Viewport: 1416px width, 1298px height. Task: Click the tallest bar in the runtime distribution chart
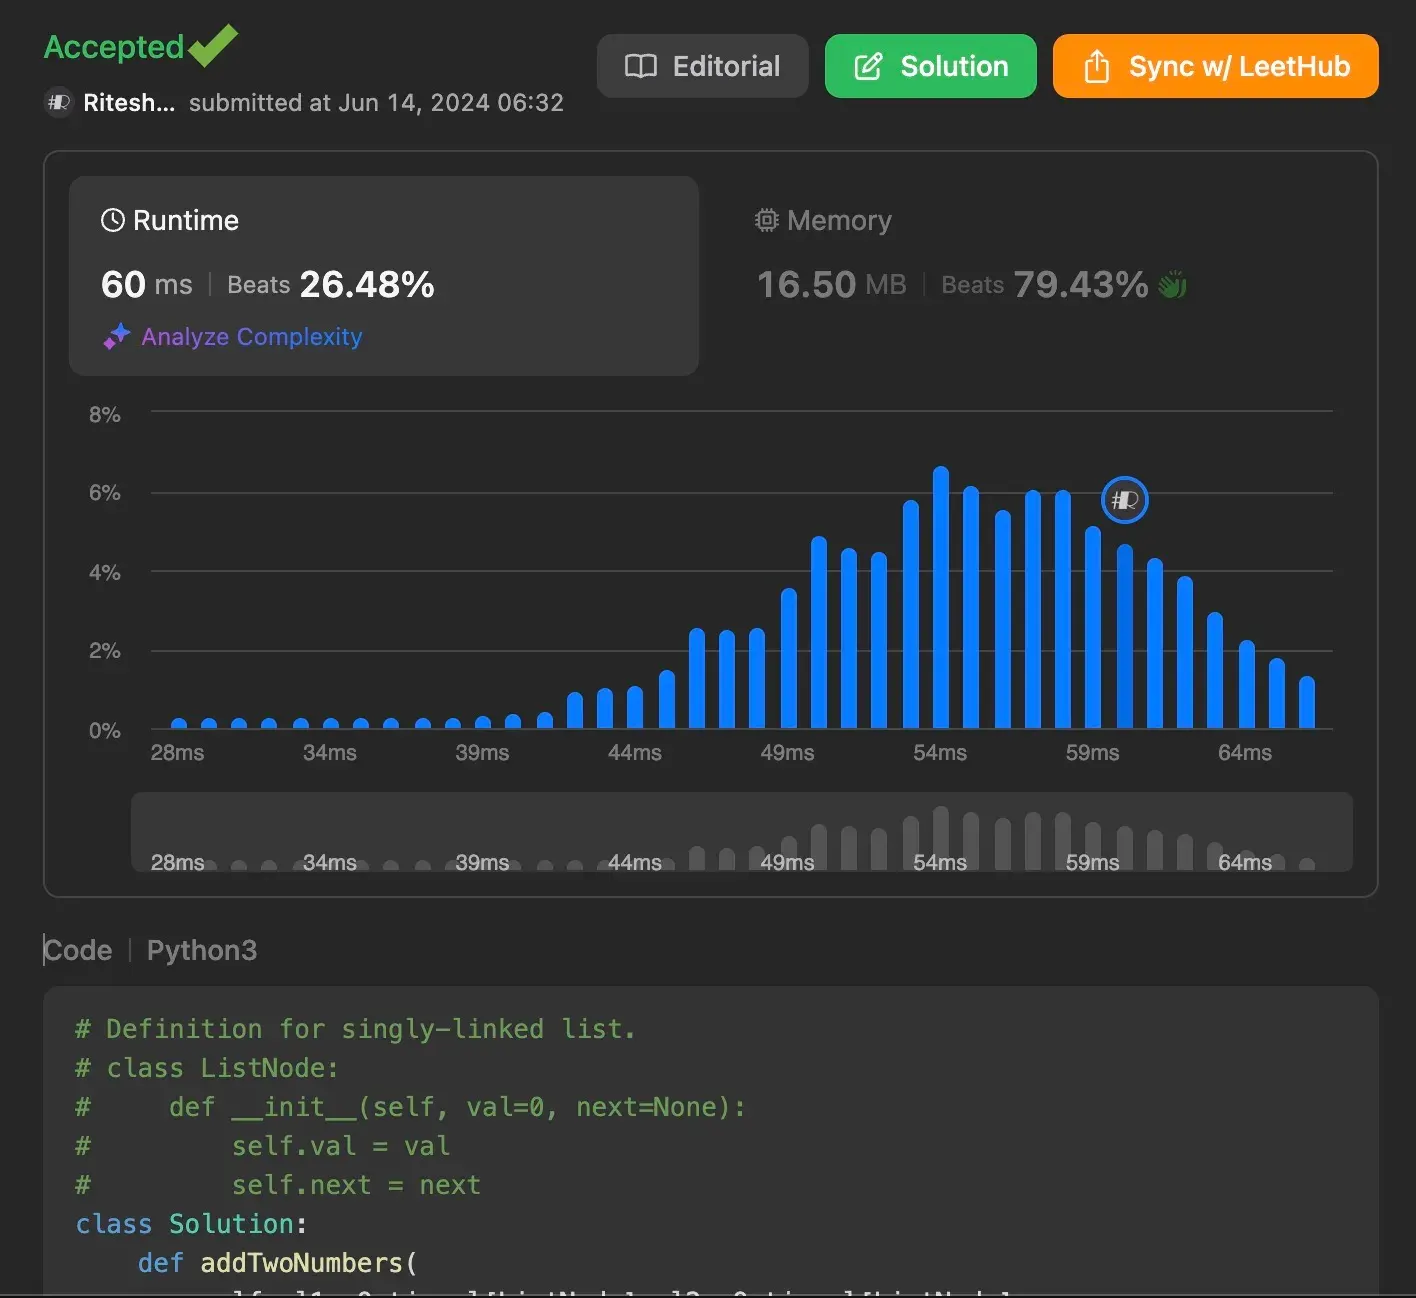tap(941, 600)
